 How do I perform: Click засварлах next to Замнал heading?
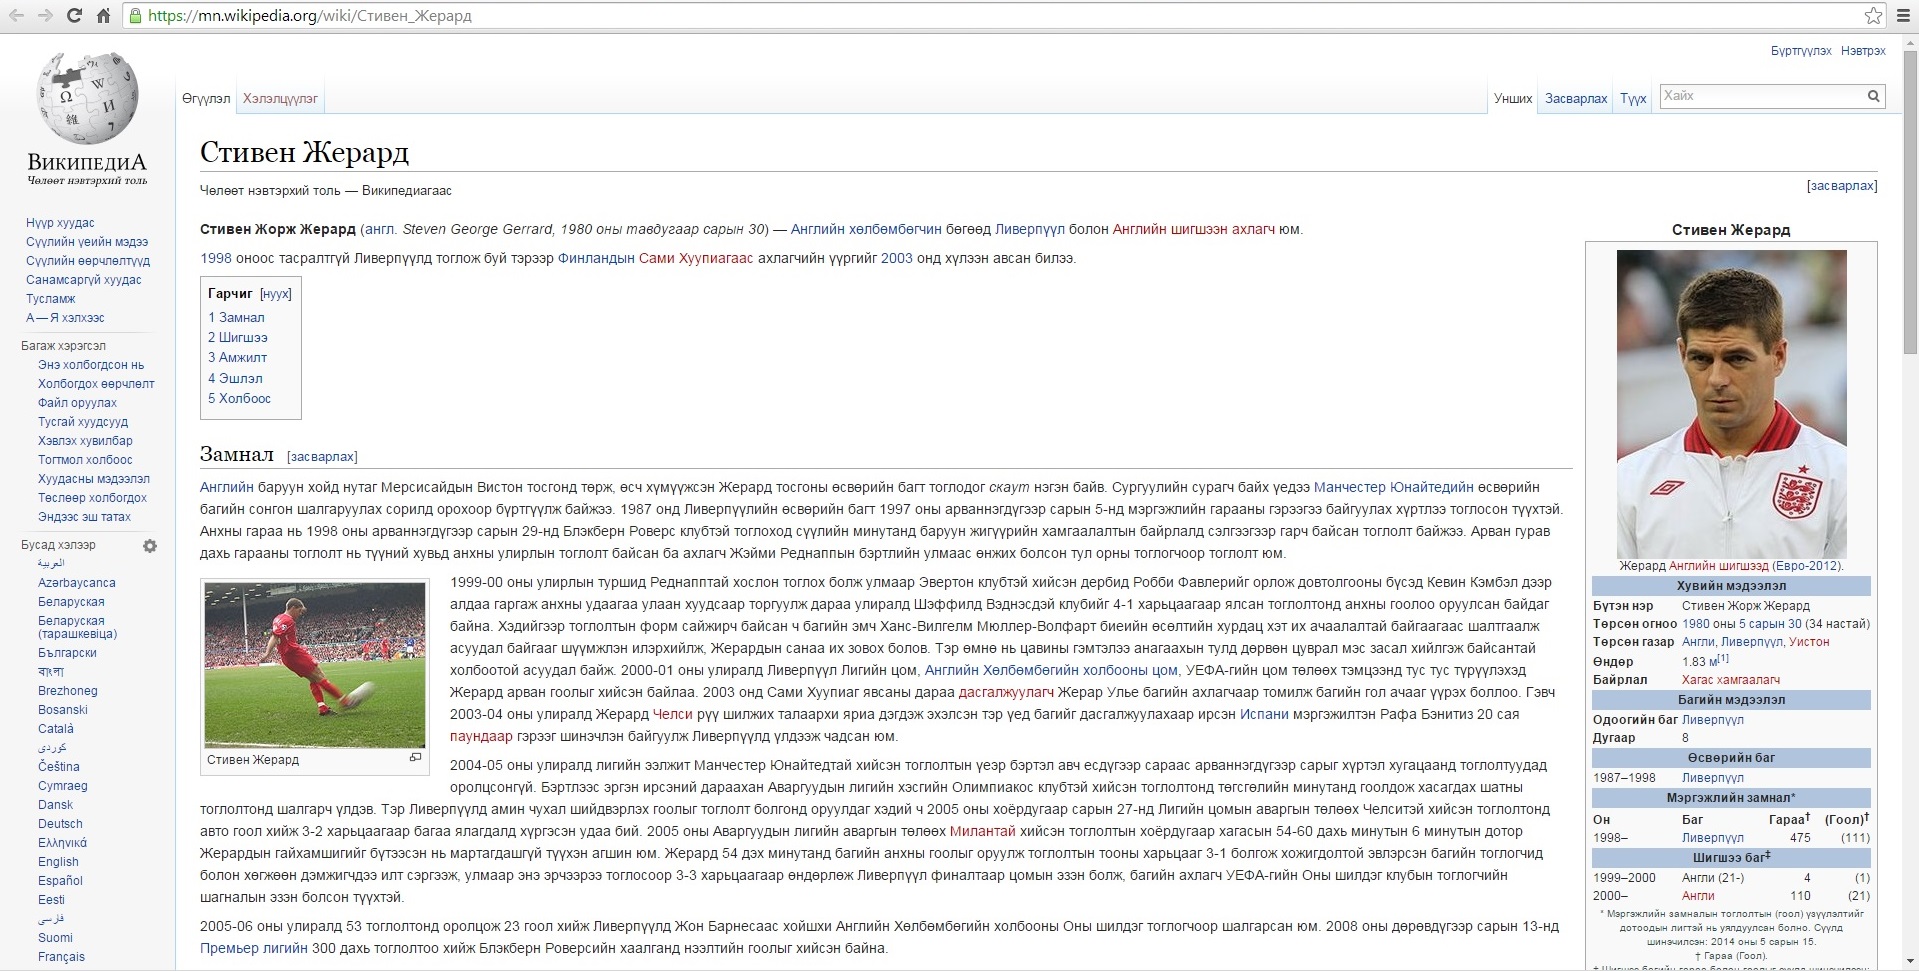322,457
